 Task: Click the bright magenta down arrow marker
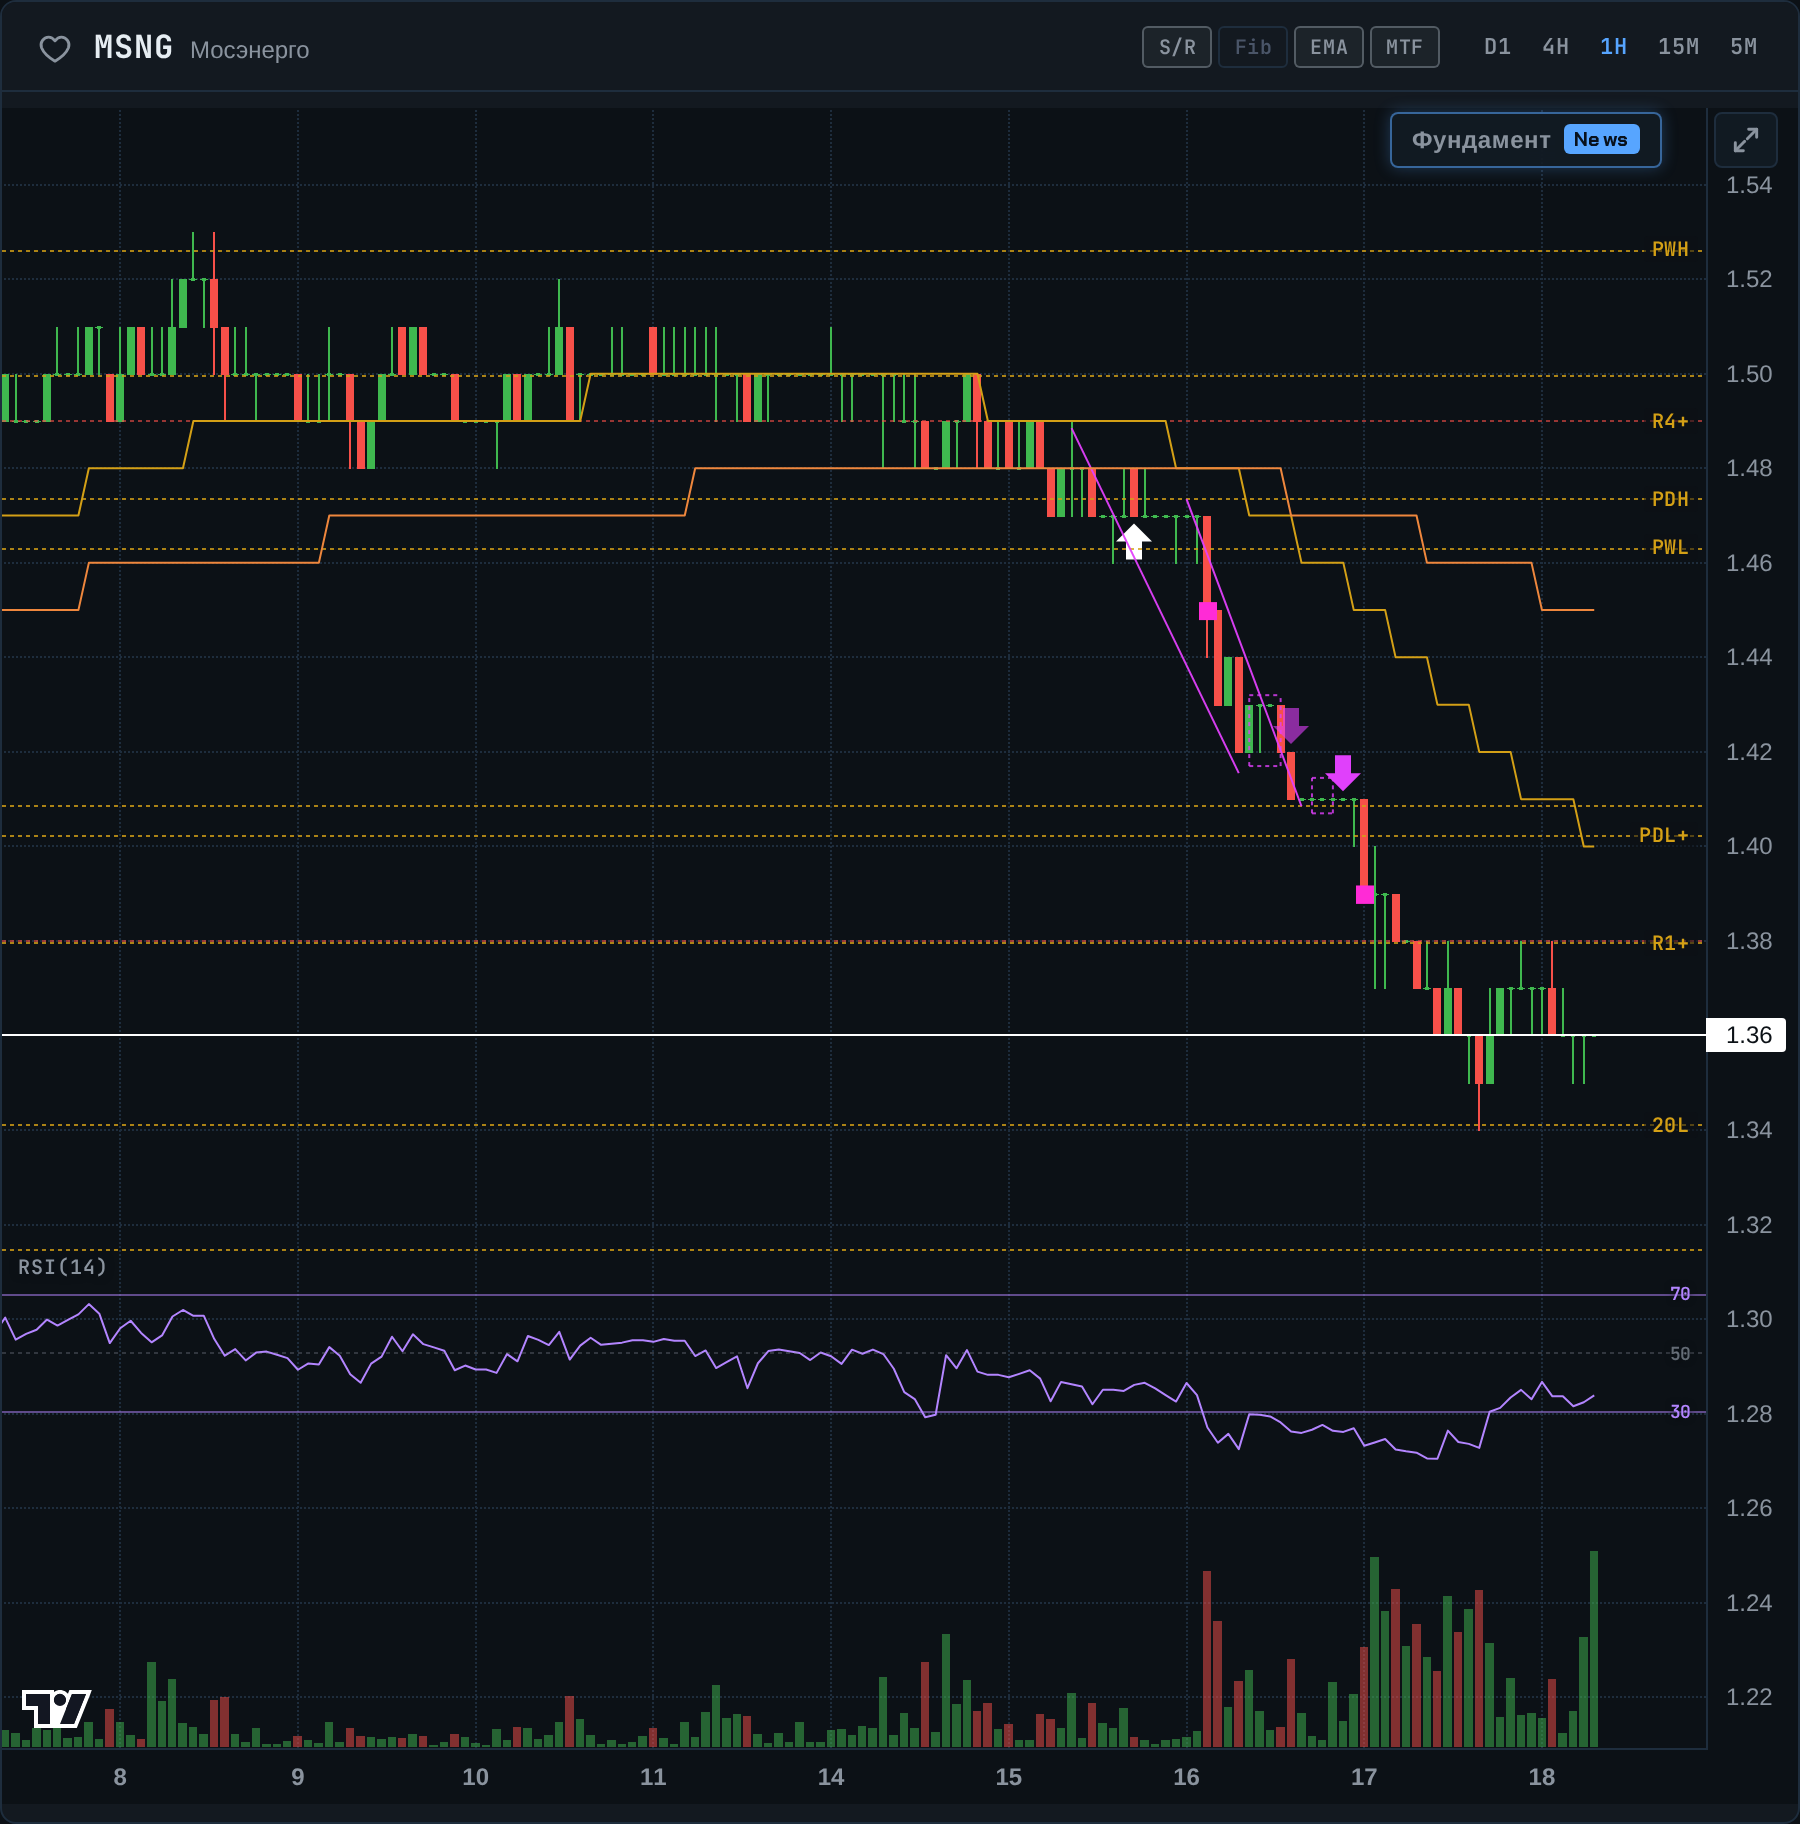[x=1343, y=772]
